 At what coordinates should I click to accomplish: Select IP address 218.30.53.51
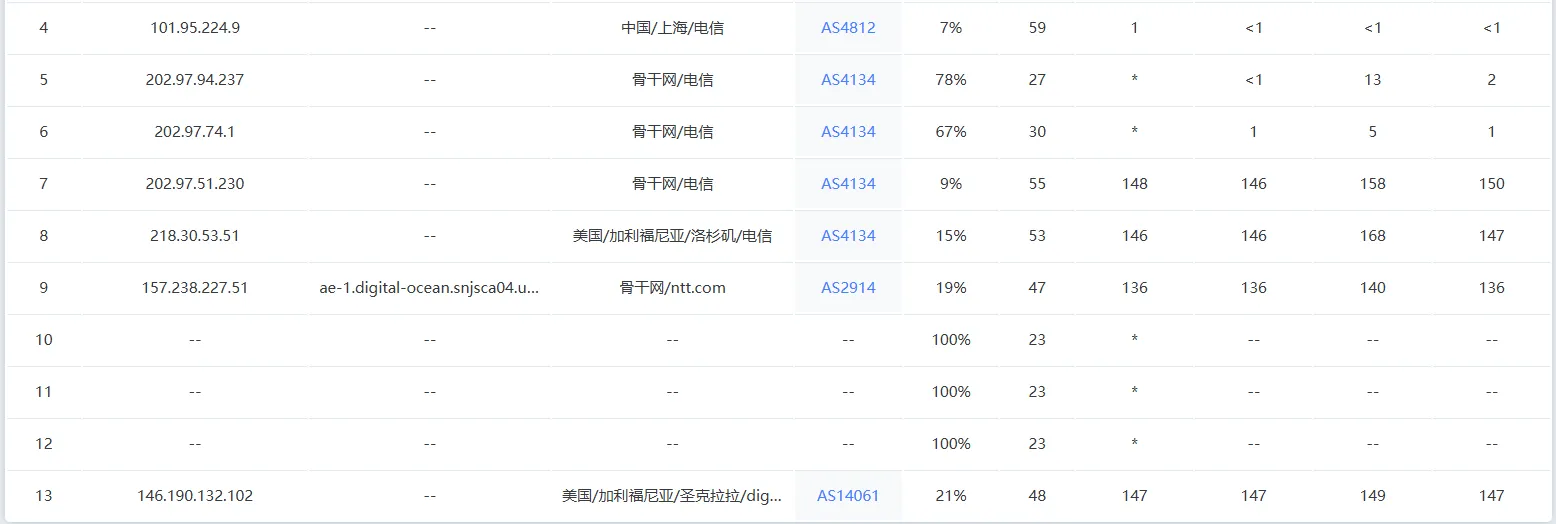(195, 236)
